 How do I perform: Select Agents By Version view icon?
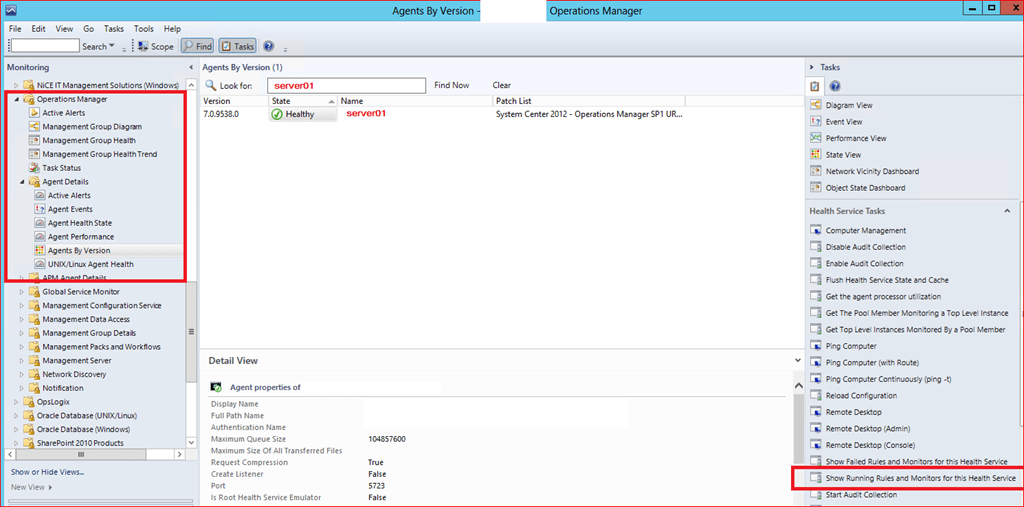tap(39, 250)
